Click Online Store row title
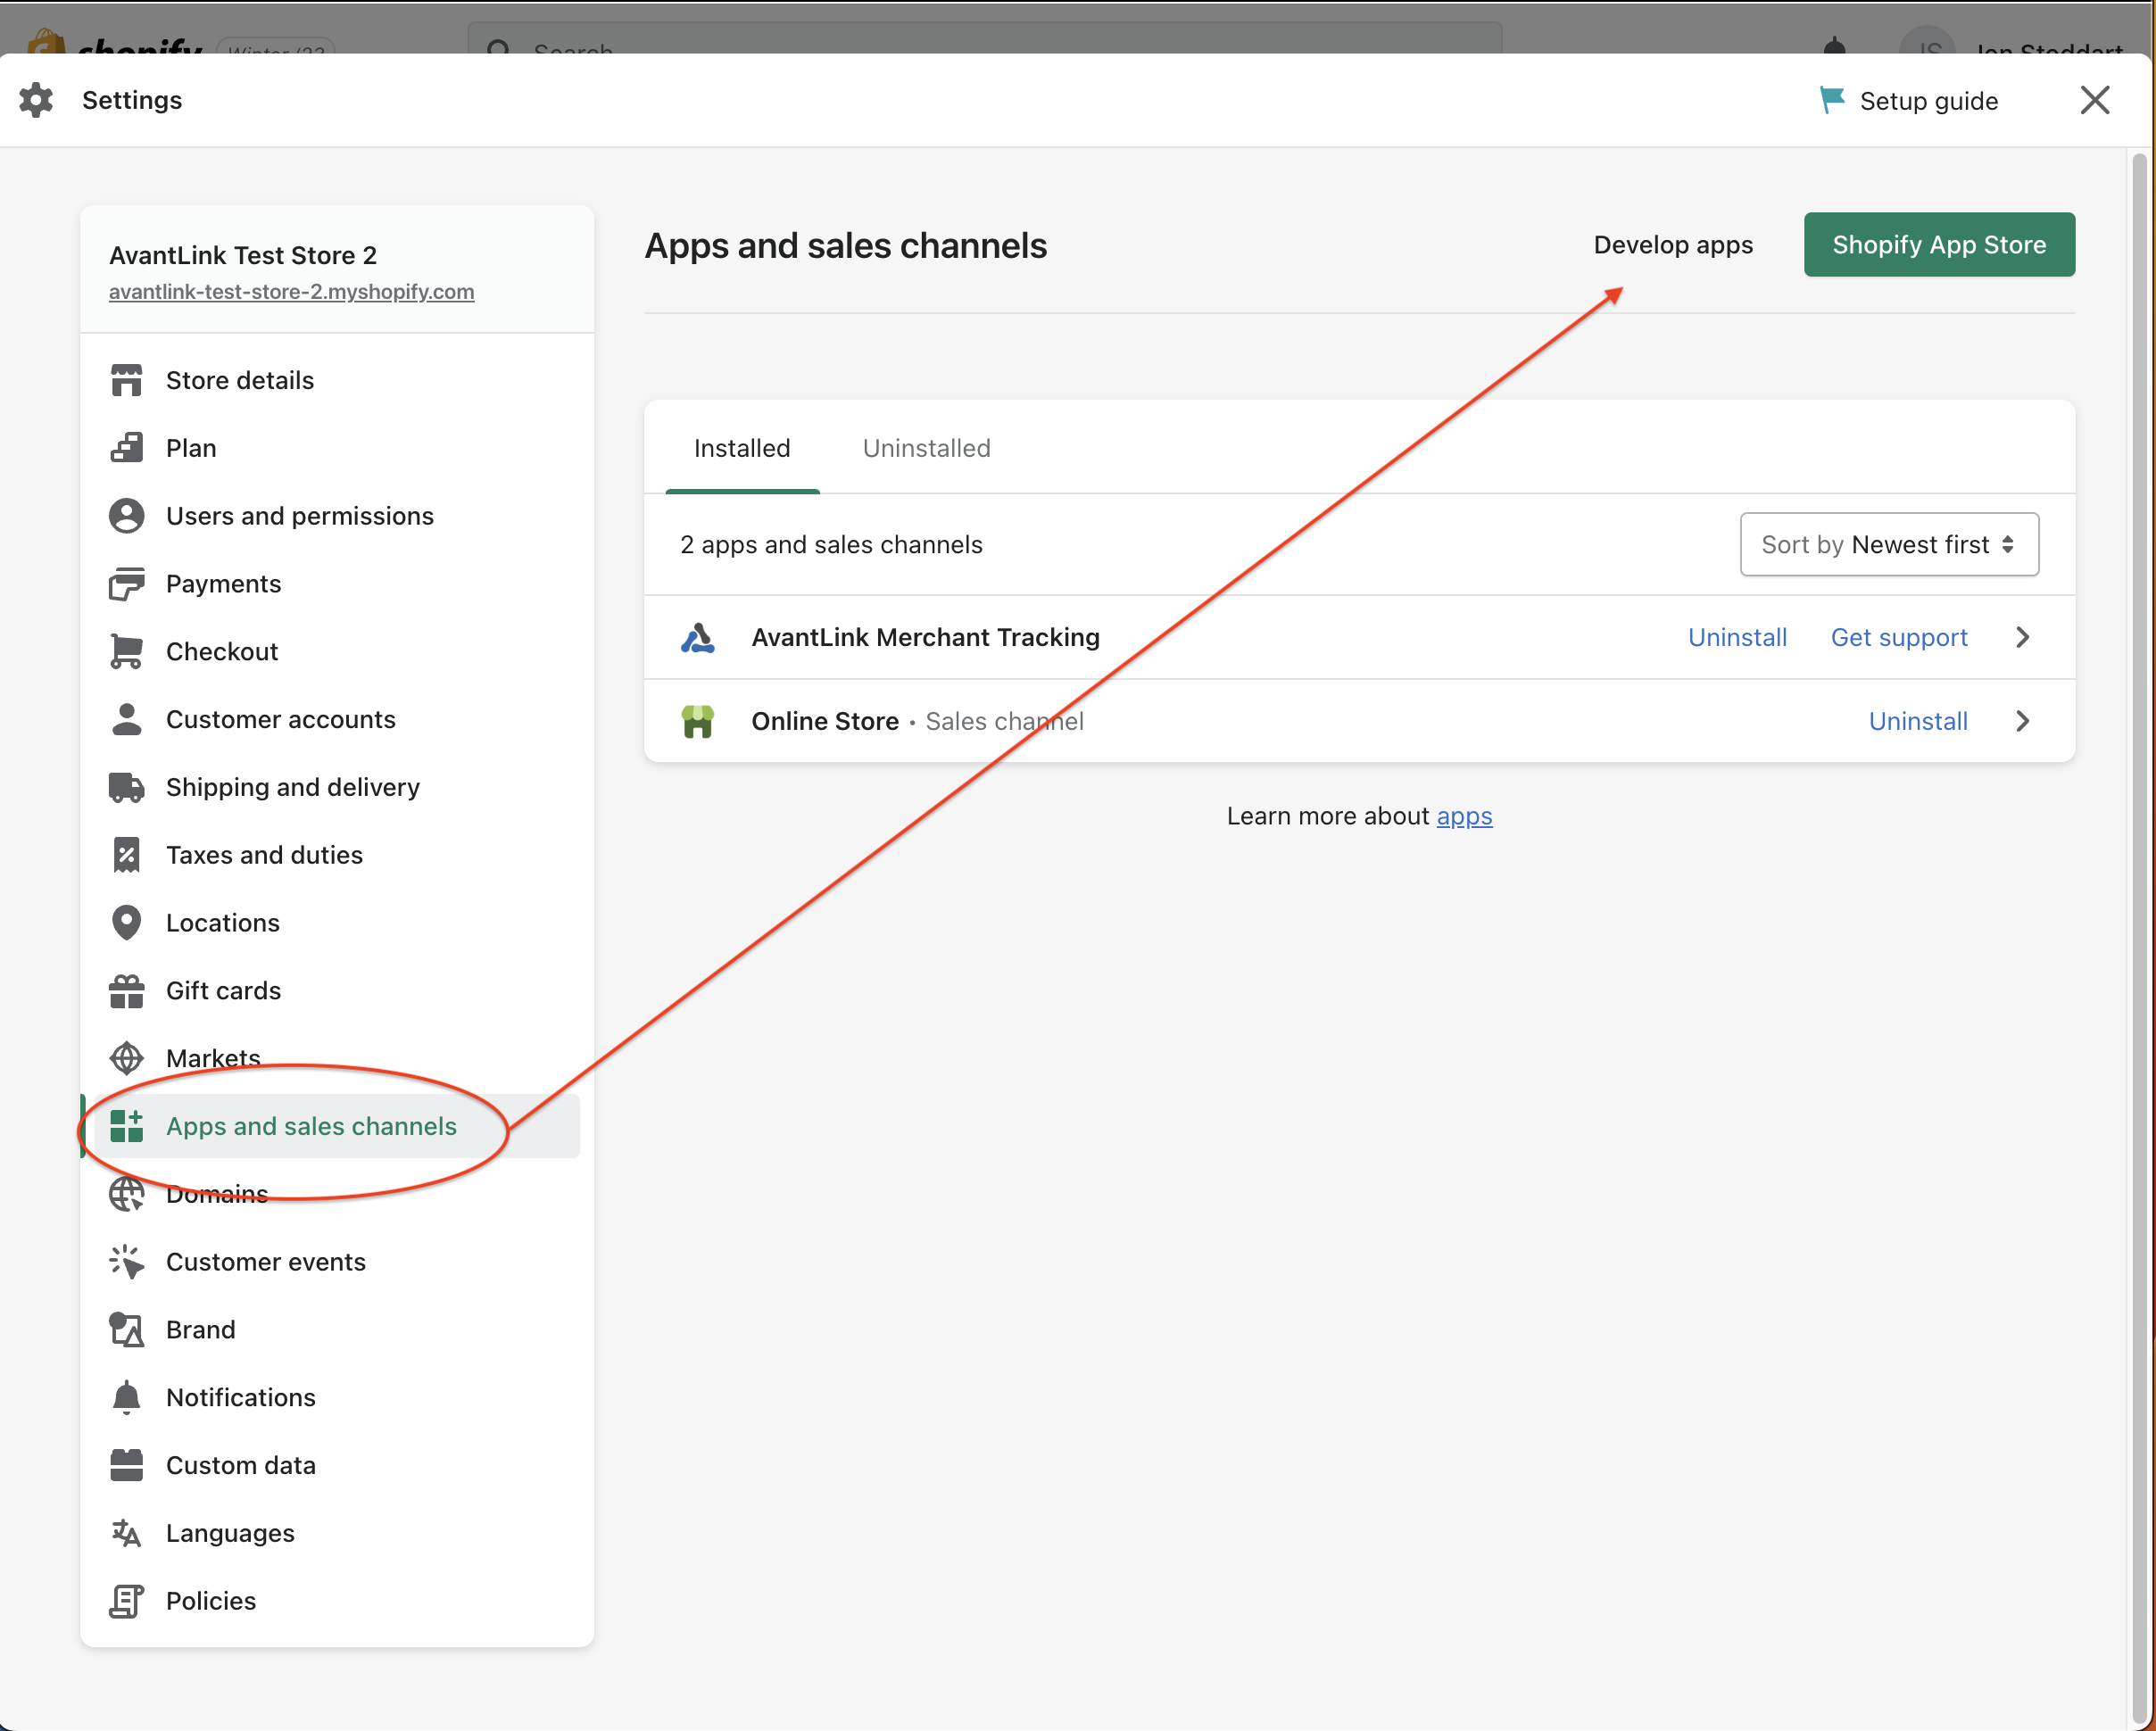 tap(825, 721)
